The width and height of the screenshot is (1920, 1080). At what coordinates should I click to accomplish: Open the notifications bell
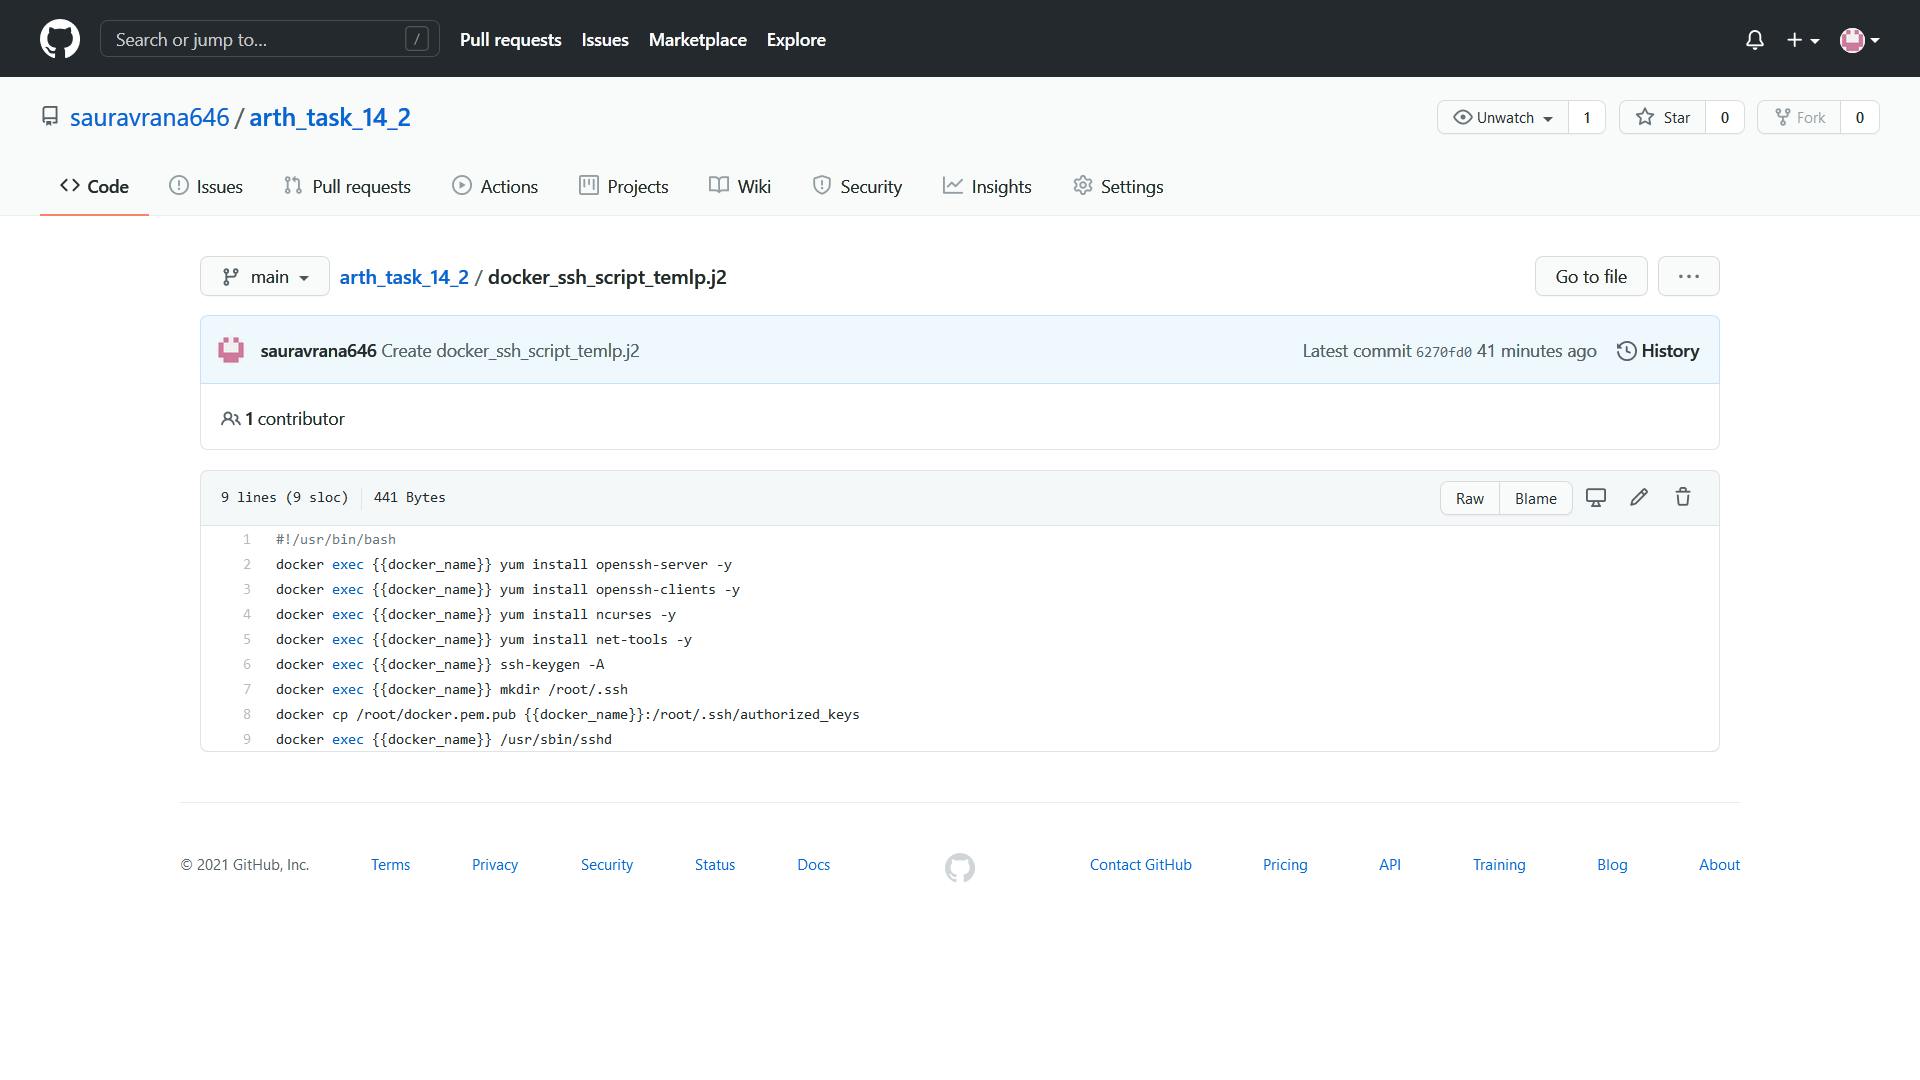tap(1754, 40)
